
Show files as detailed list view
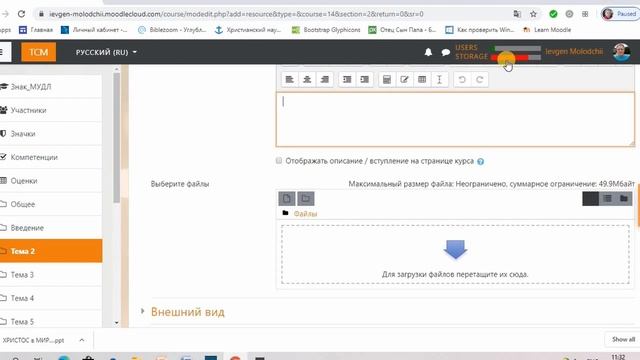point(607,199)
